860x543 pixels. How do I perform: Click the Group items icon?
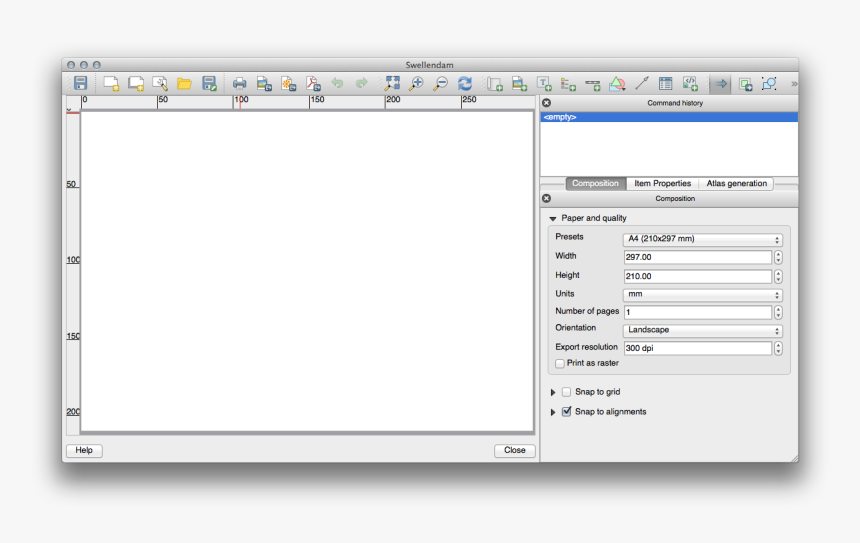[x=770, y=83]
